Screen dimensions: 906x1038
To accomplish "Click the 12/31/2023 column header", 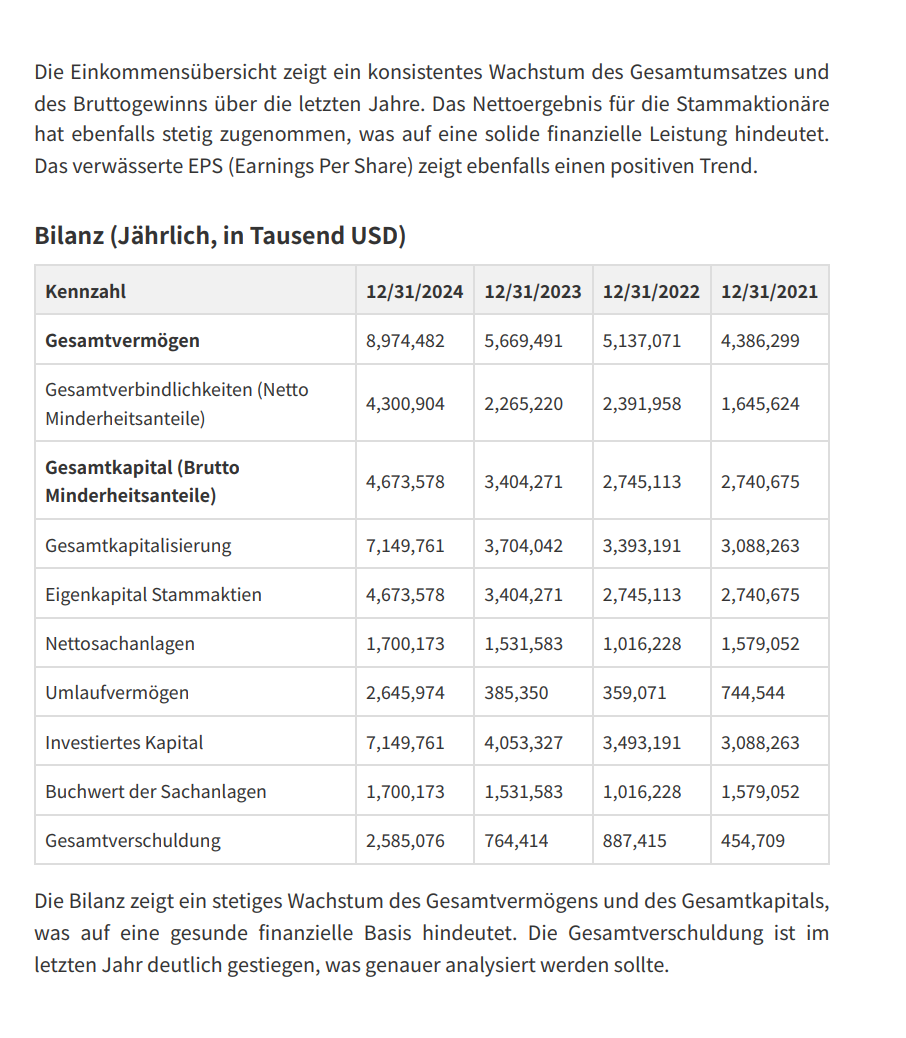I will coord(533,291).
